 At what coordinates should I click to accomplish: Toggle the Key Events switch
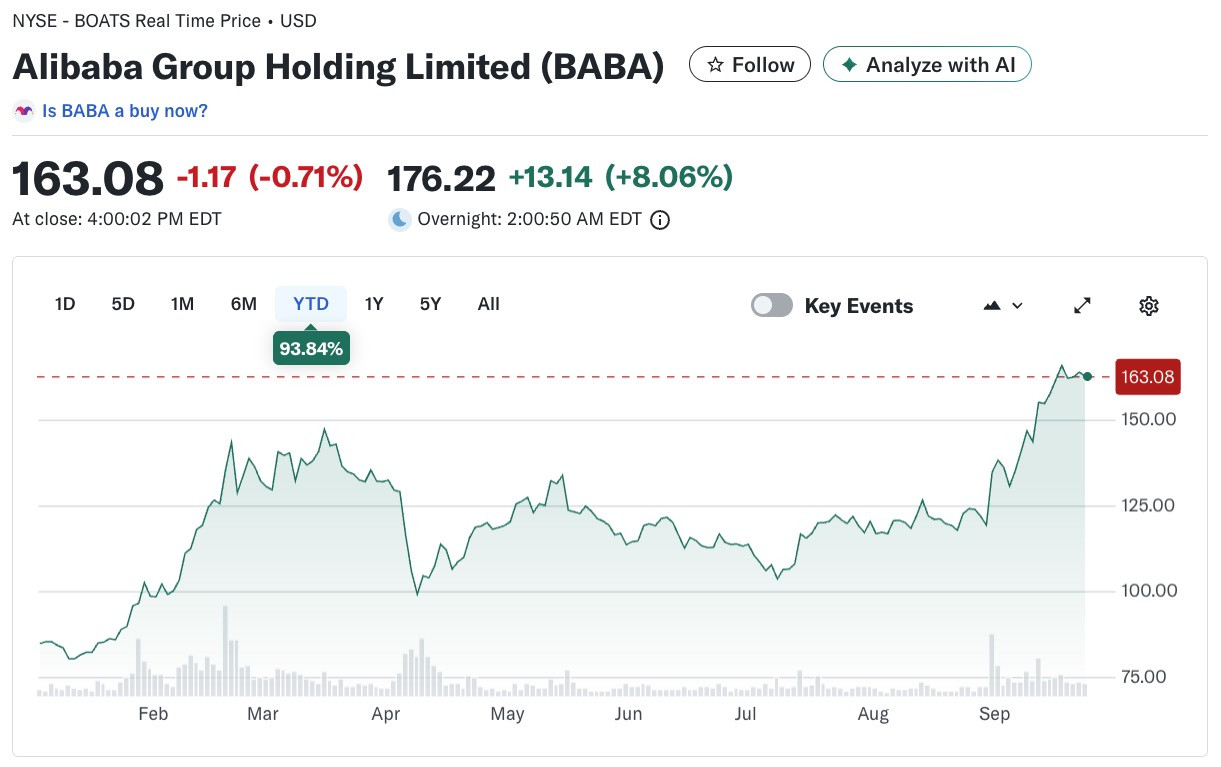point(772,306)
